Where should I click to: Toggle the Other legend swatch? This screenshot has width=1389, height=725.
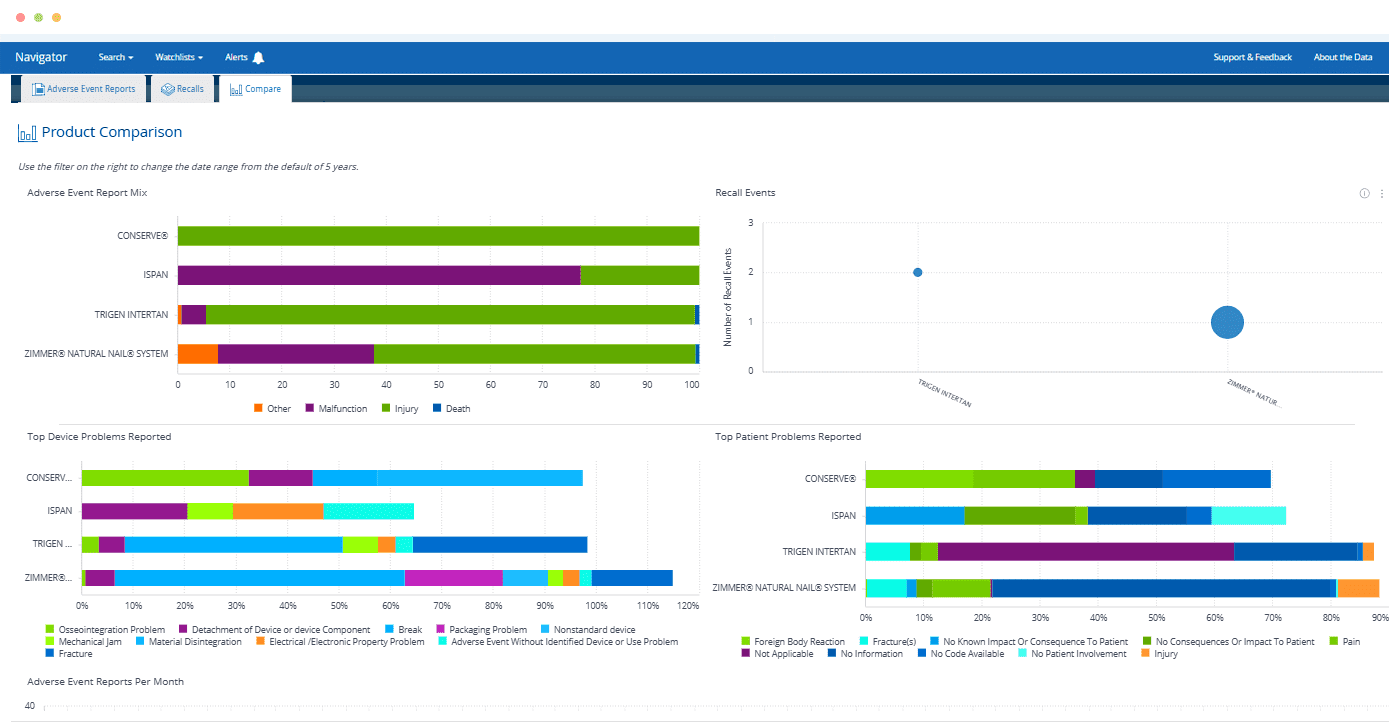point(258,408)
